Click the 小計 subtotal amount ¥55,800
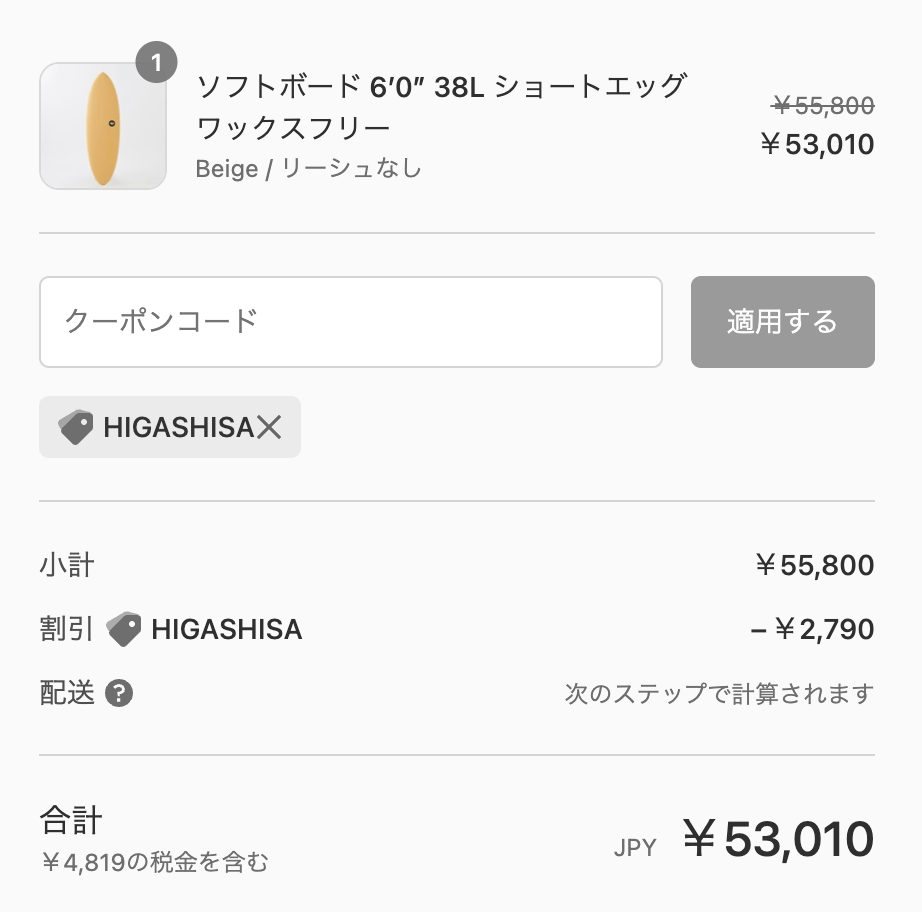Screen dimensions: 922x912 (815, 565)
